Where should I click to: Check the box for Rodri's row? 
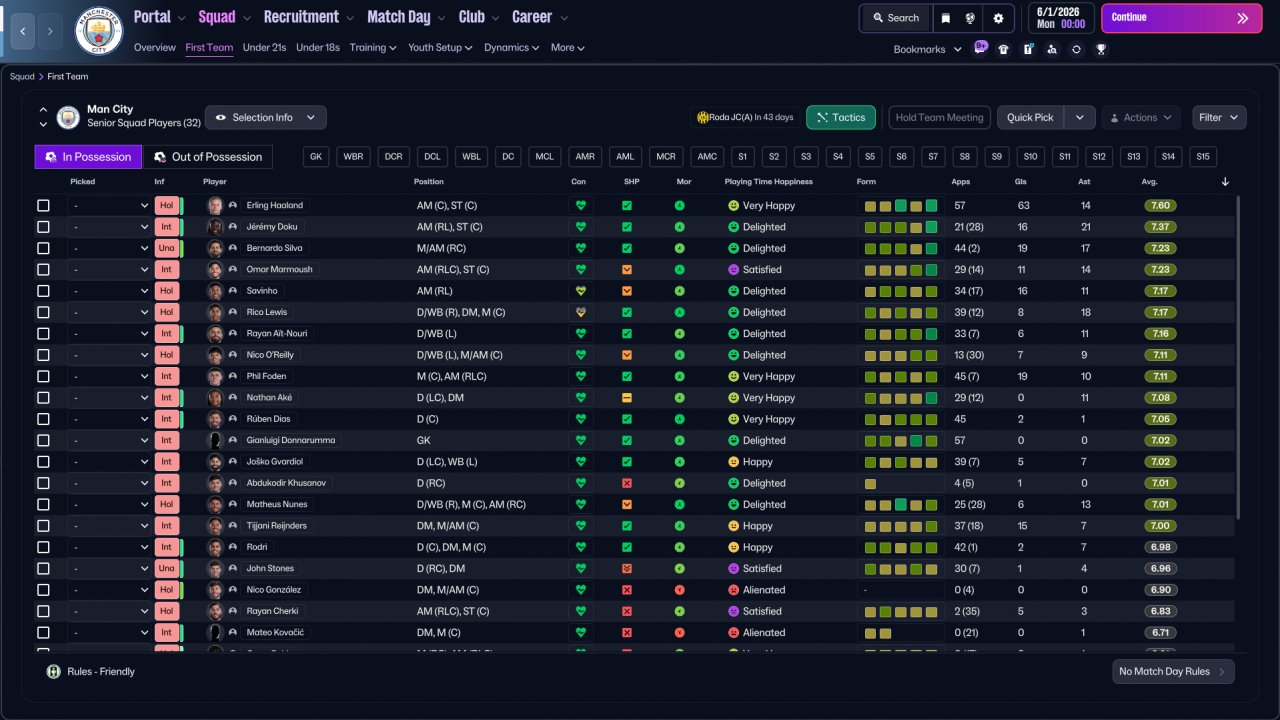[43, 548]
